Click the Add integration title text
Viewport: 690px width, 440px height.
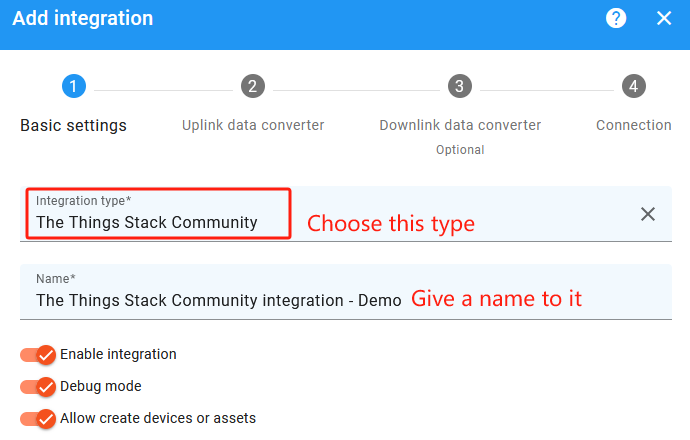[x=83, y=18]
